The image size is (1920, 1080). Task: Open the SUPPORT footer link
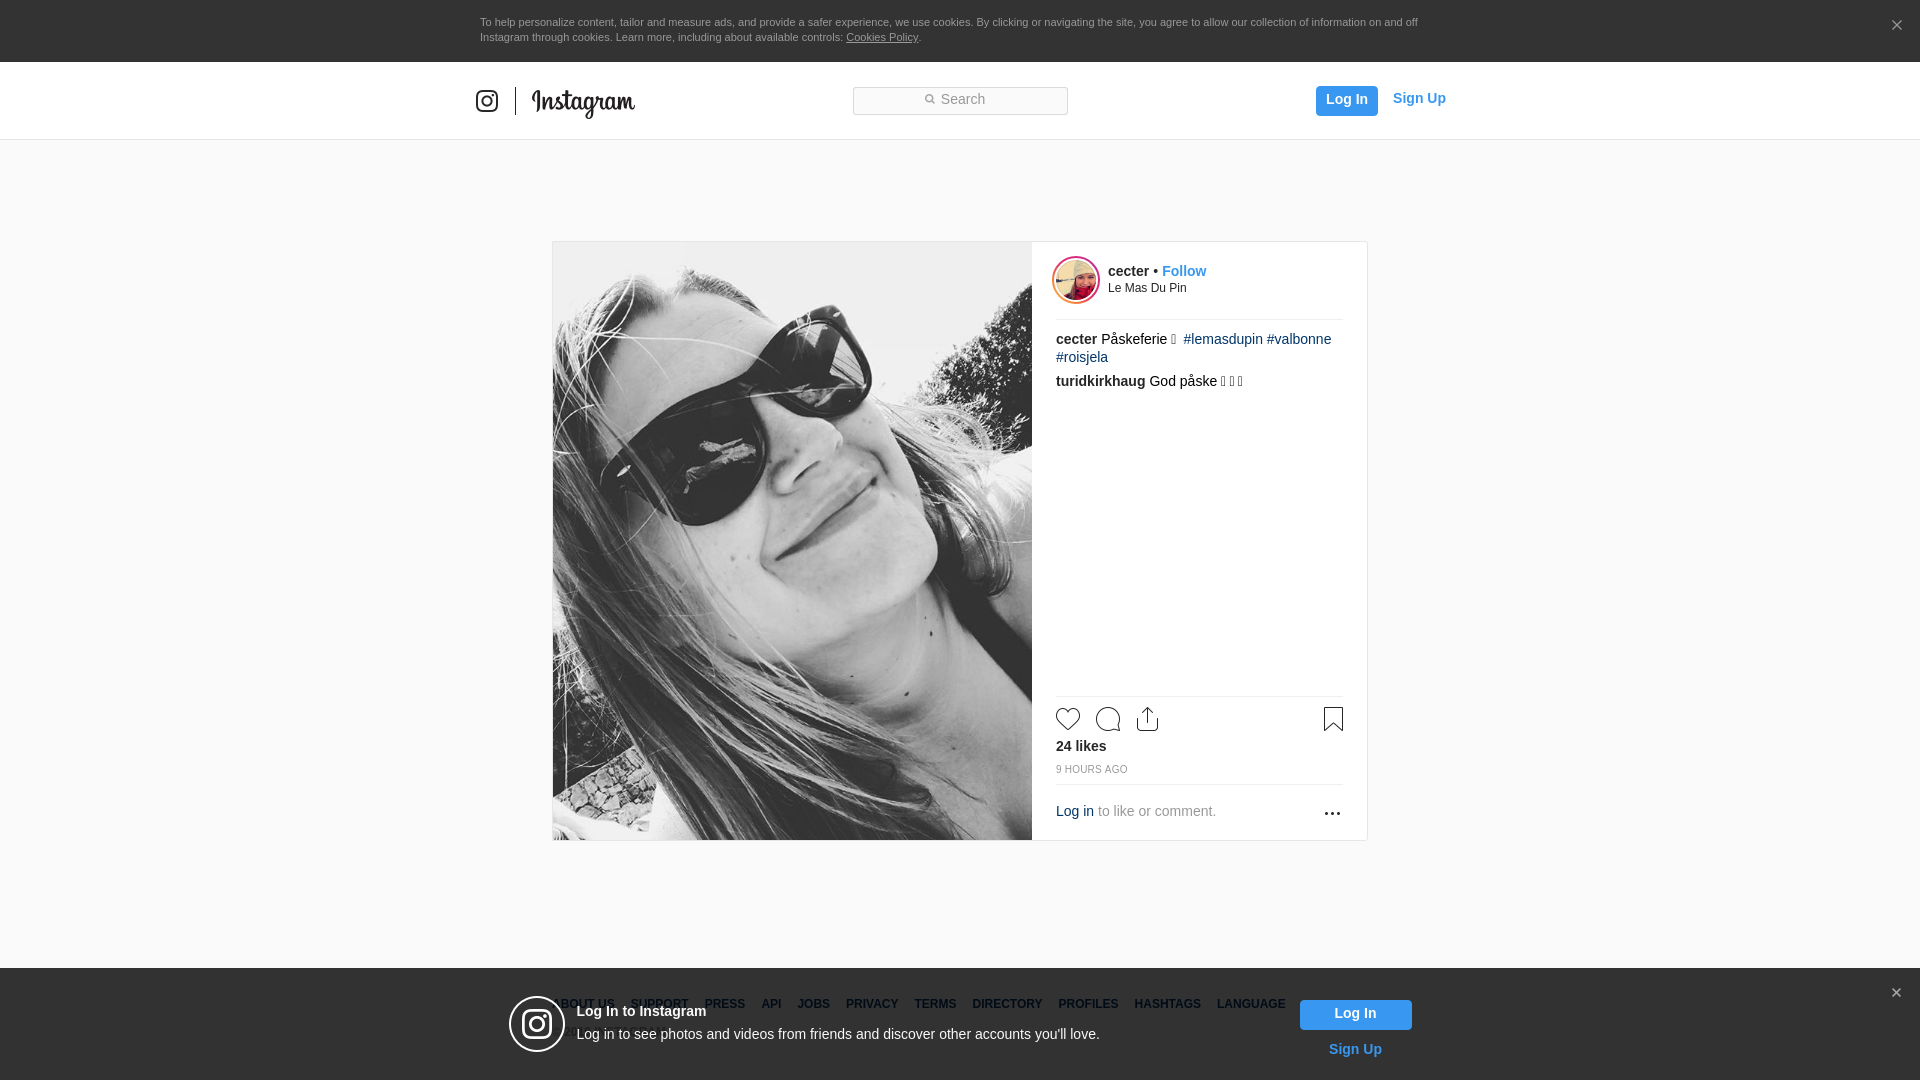[659, 1004]
